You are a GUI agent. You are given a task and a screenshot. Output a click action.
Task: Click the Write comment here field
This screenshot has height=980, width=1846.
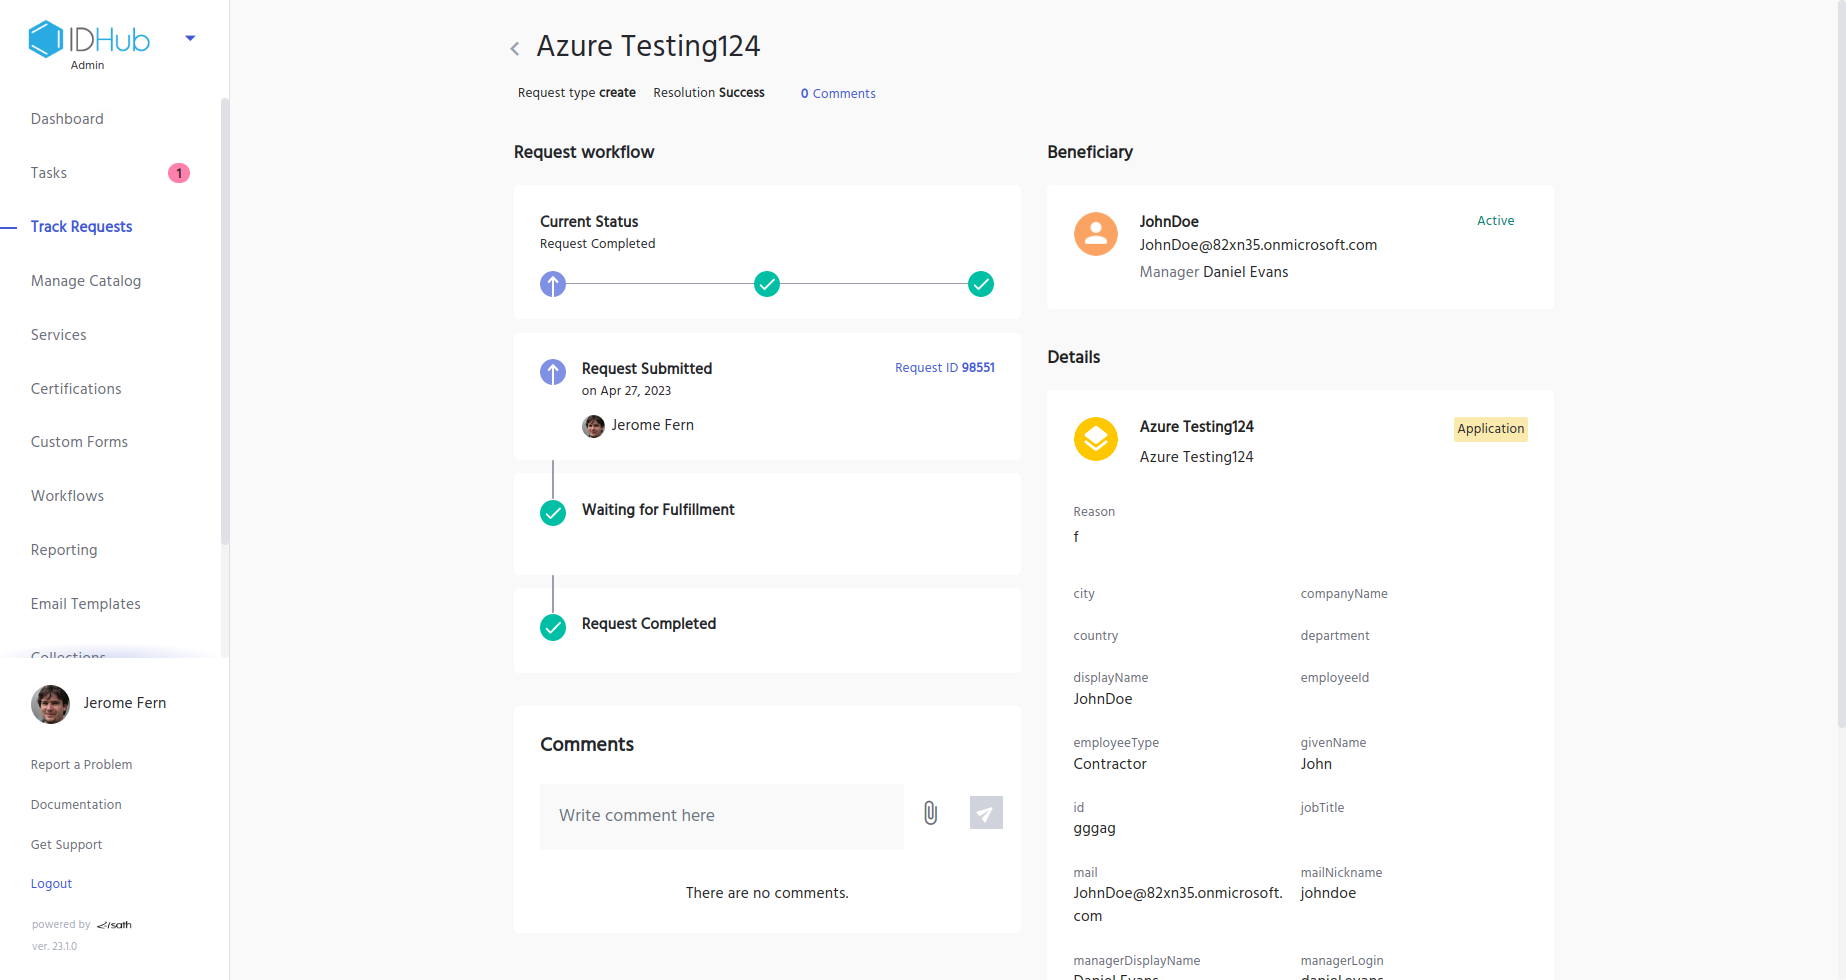(x=721, y=816)
